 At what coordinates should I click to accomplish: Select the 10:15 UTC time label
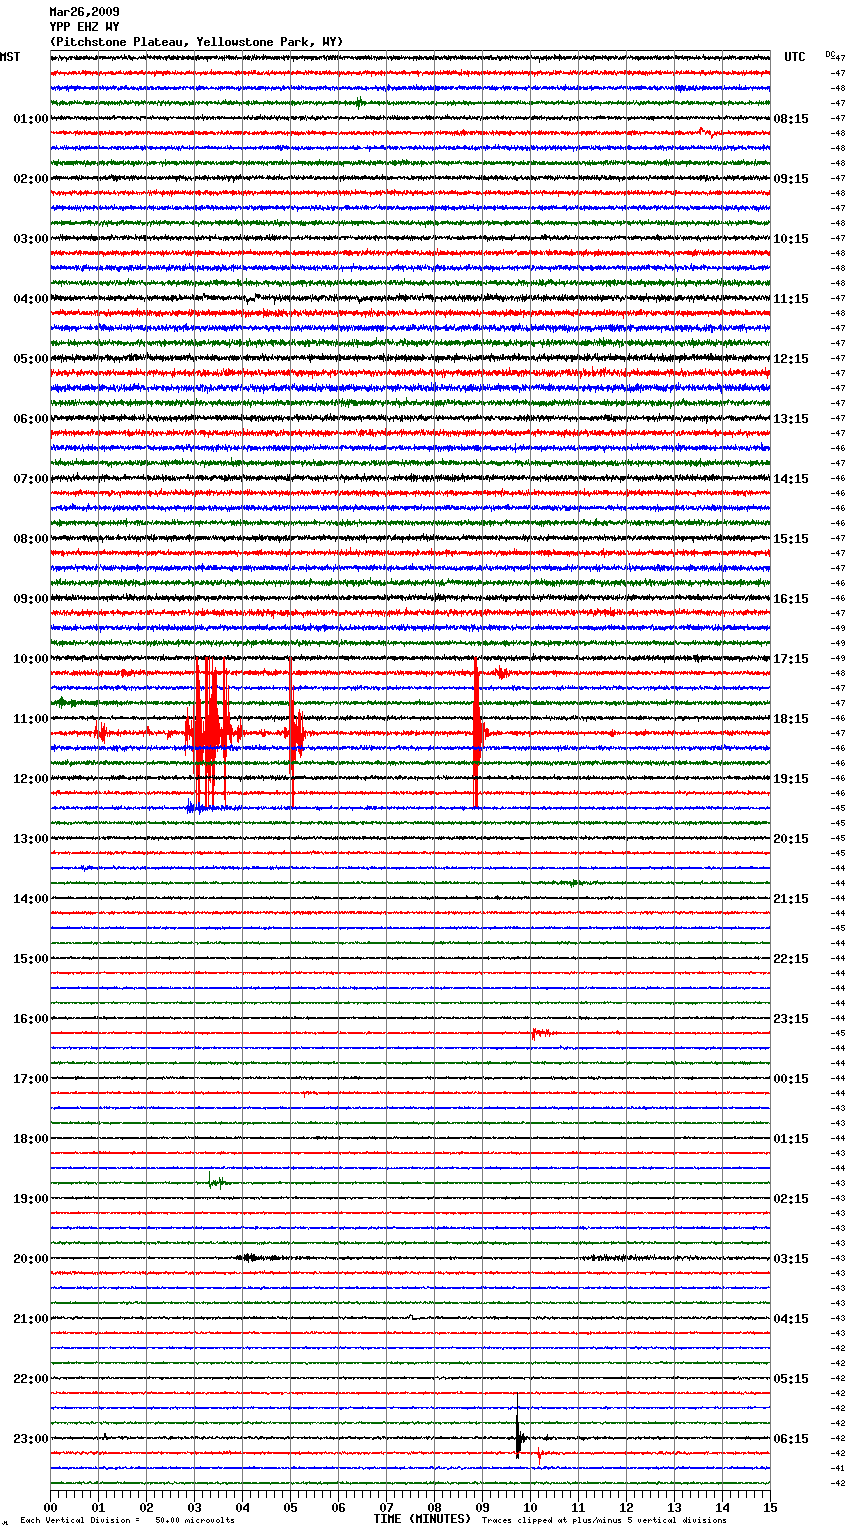(x=791, y=239)
